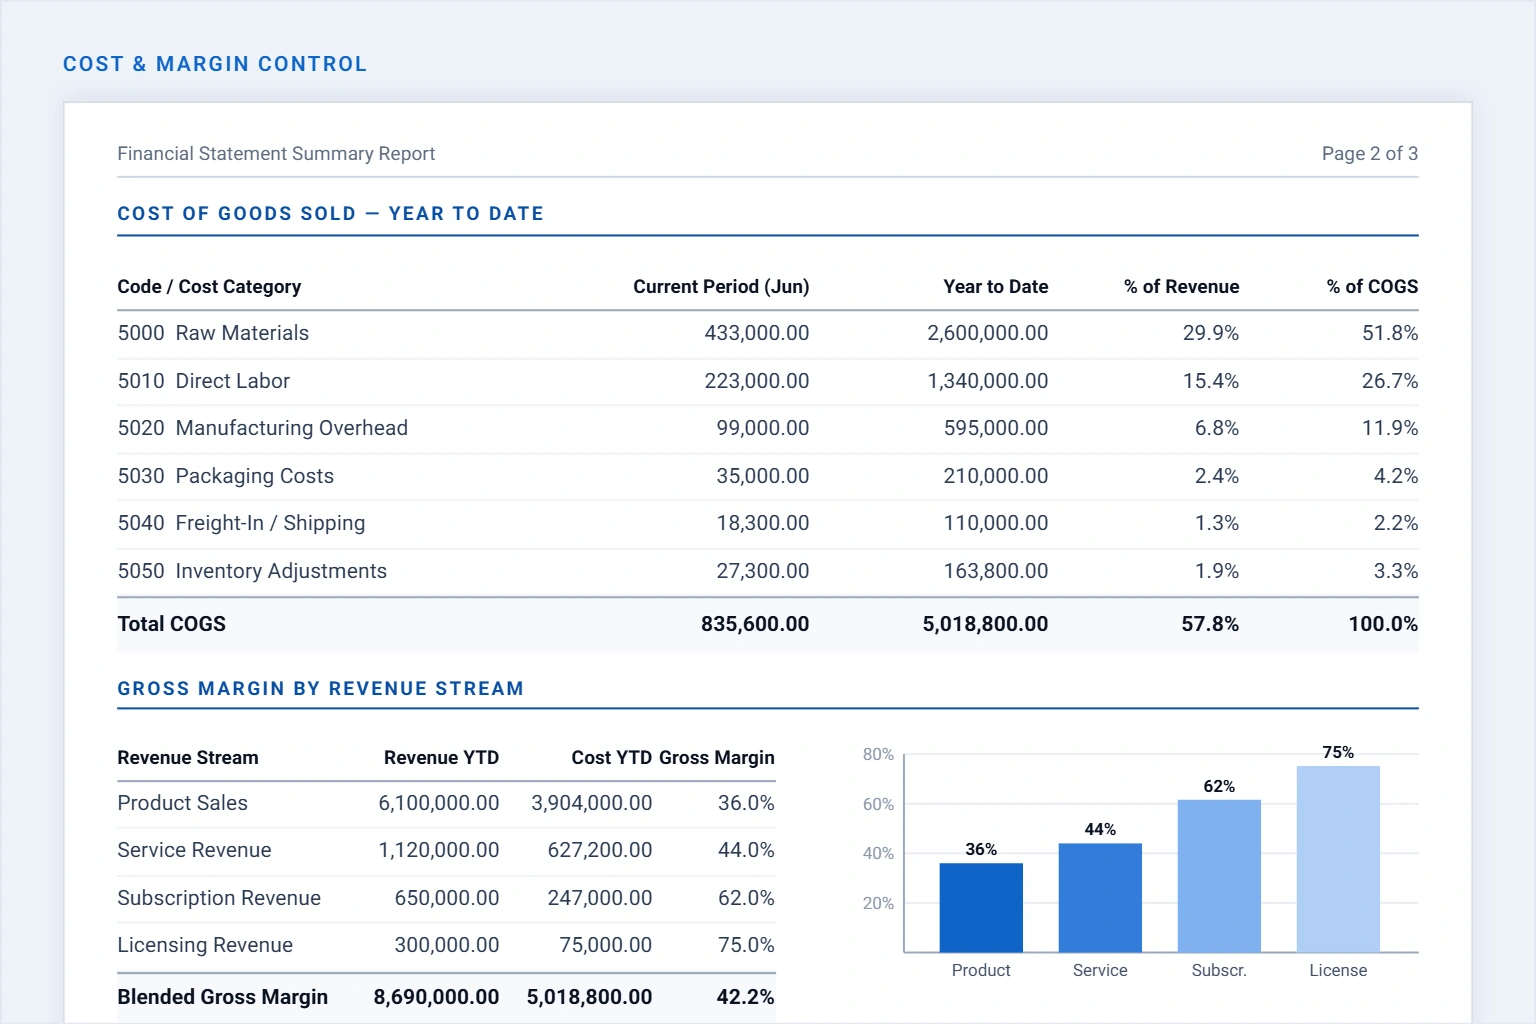Click Total COGS 100.0% value
Viewport: 1536px width, 1024px height.
pyautogui.click(x=1383, y=624)
